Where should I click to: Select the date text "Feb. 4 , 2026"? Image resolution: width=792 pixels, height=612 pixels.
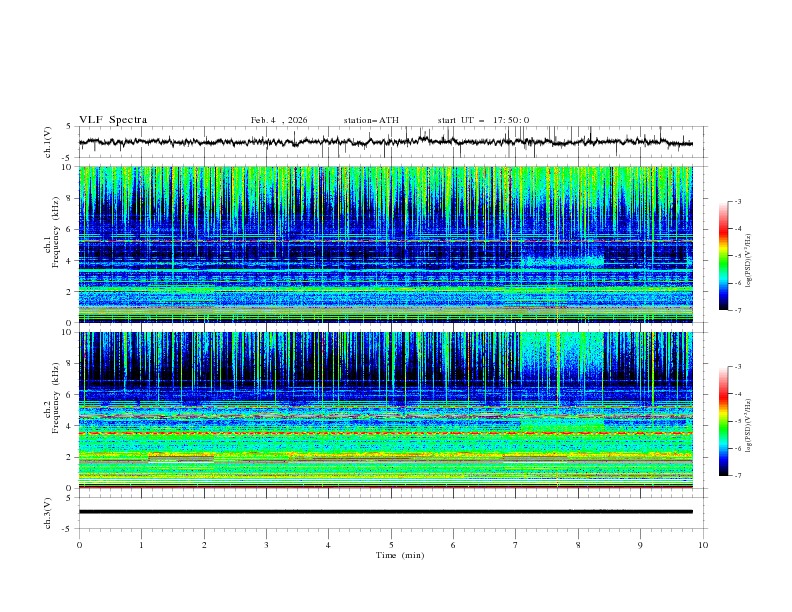point(279,120)
